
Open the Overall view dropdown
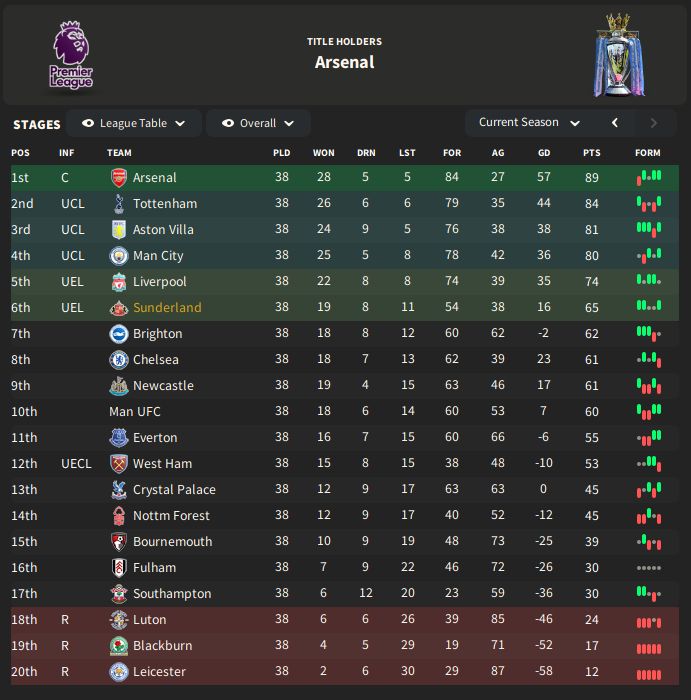click(x=258, y=123)
